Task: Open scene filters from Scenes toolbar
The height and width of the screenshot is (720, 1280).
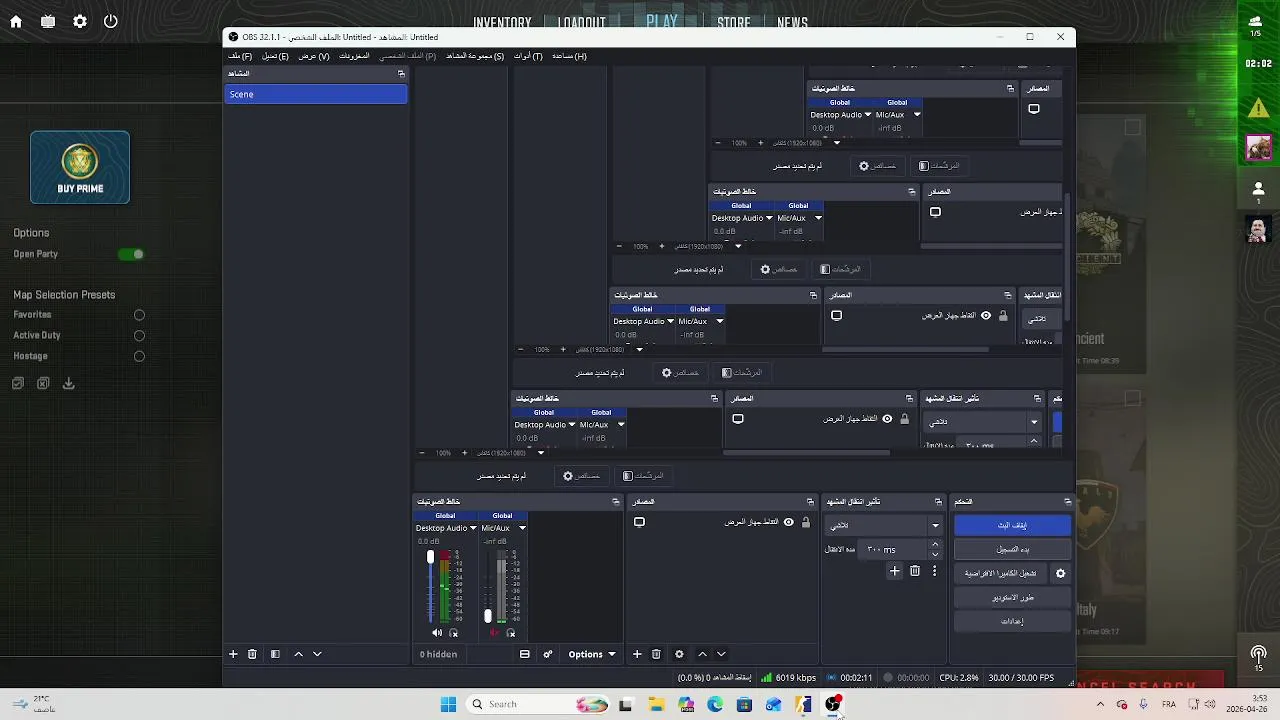Action: (x=275, y=654)
